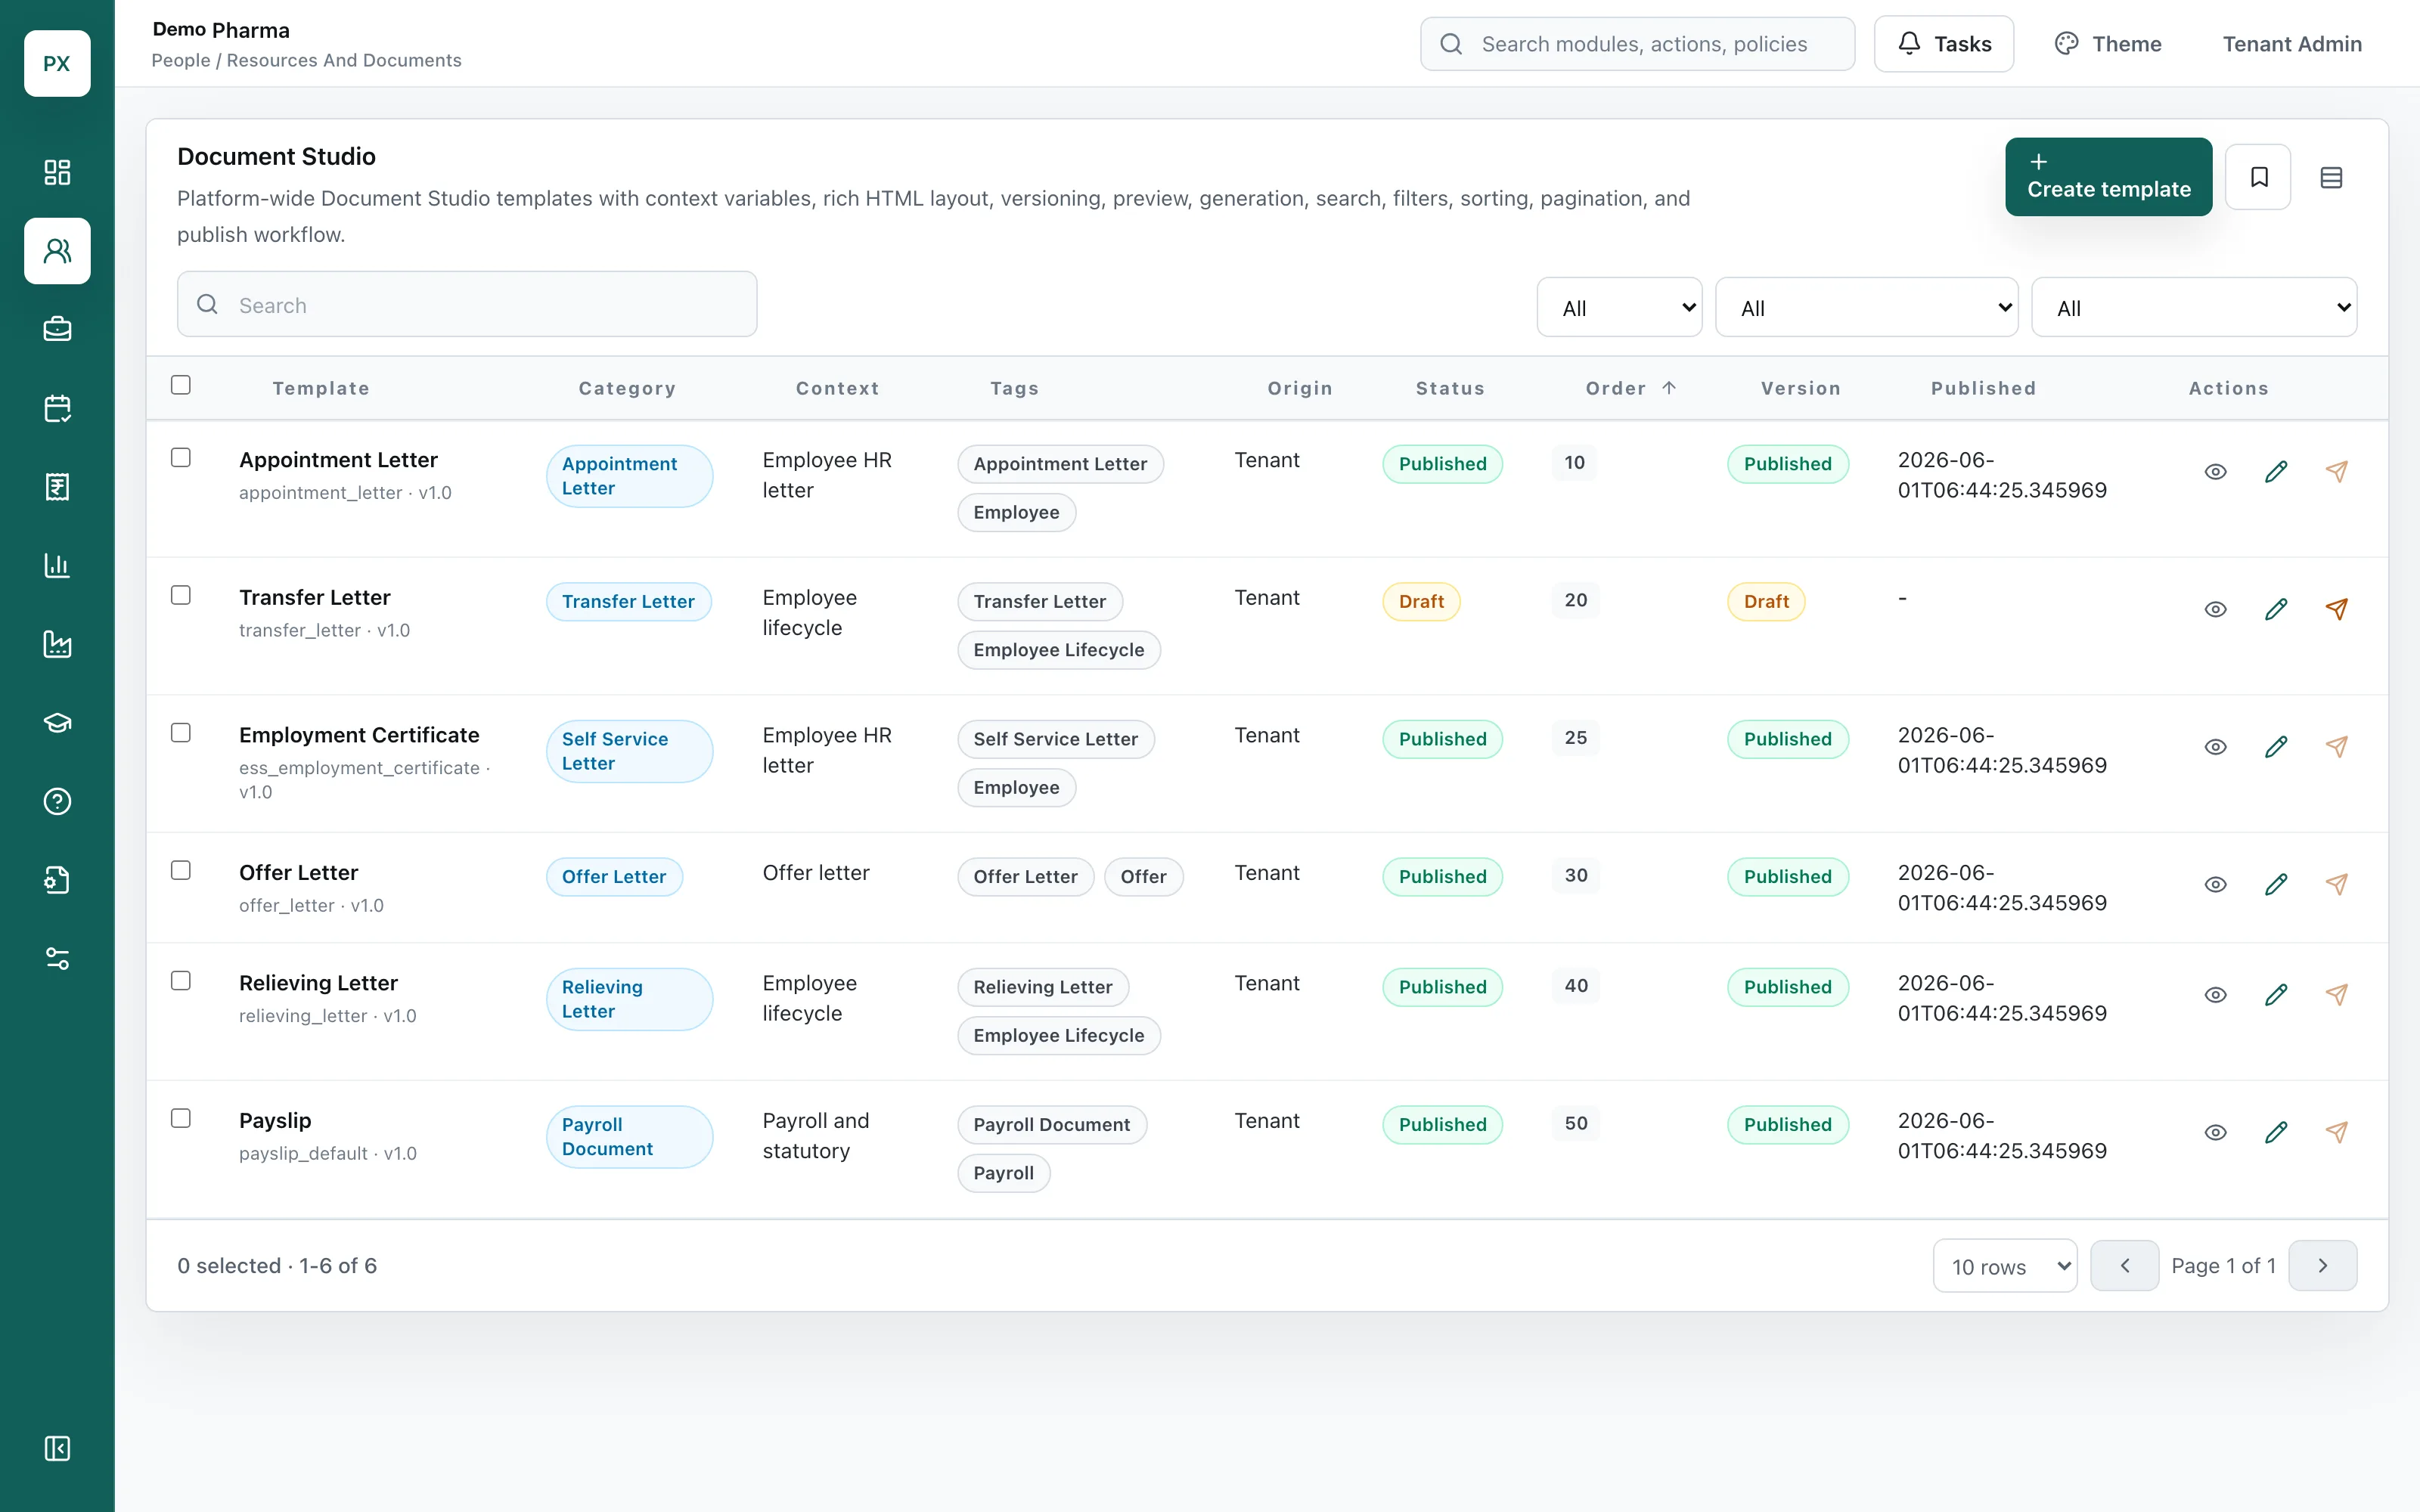
Task: Edit the Transfer Letter template
Action: tap(2276, 609)
